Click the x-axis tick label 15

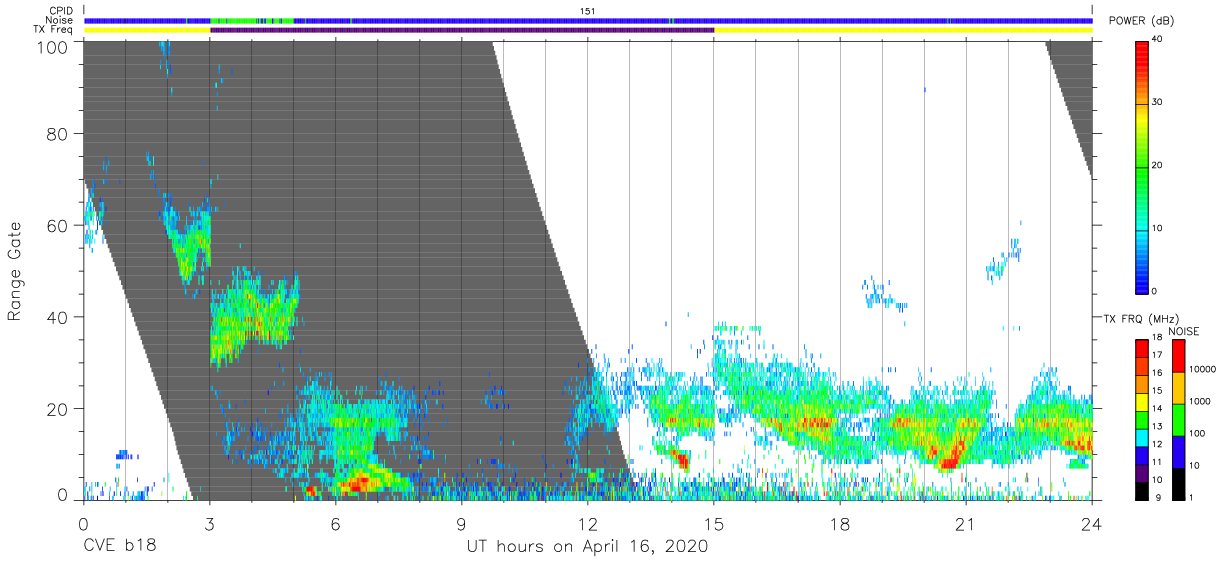coord(713,522)
